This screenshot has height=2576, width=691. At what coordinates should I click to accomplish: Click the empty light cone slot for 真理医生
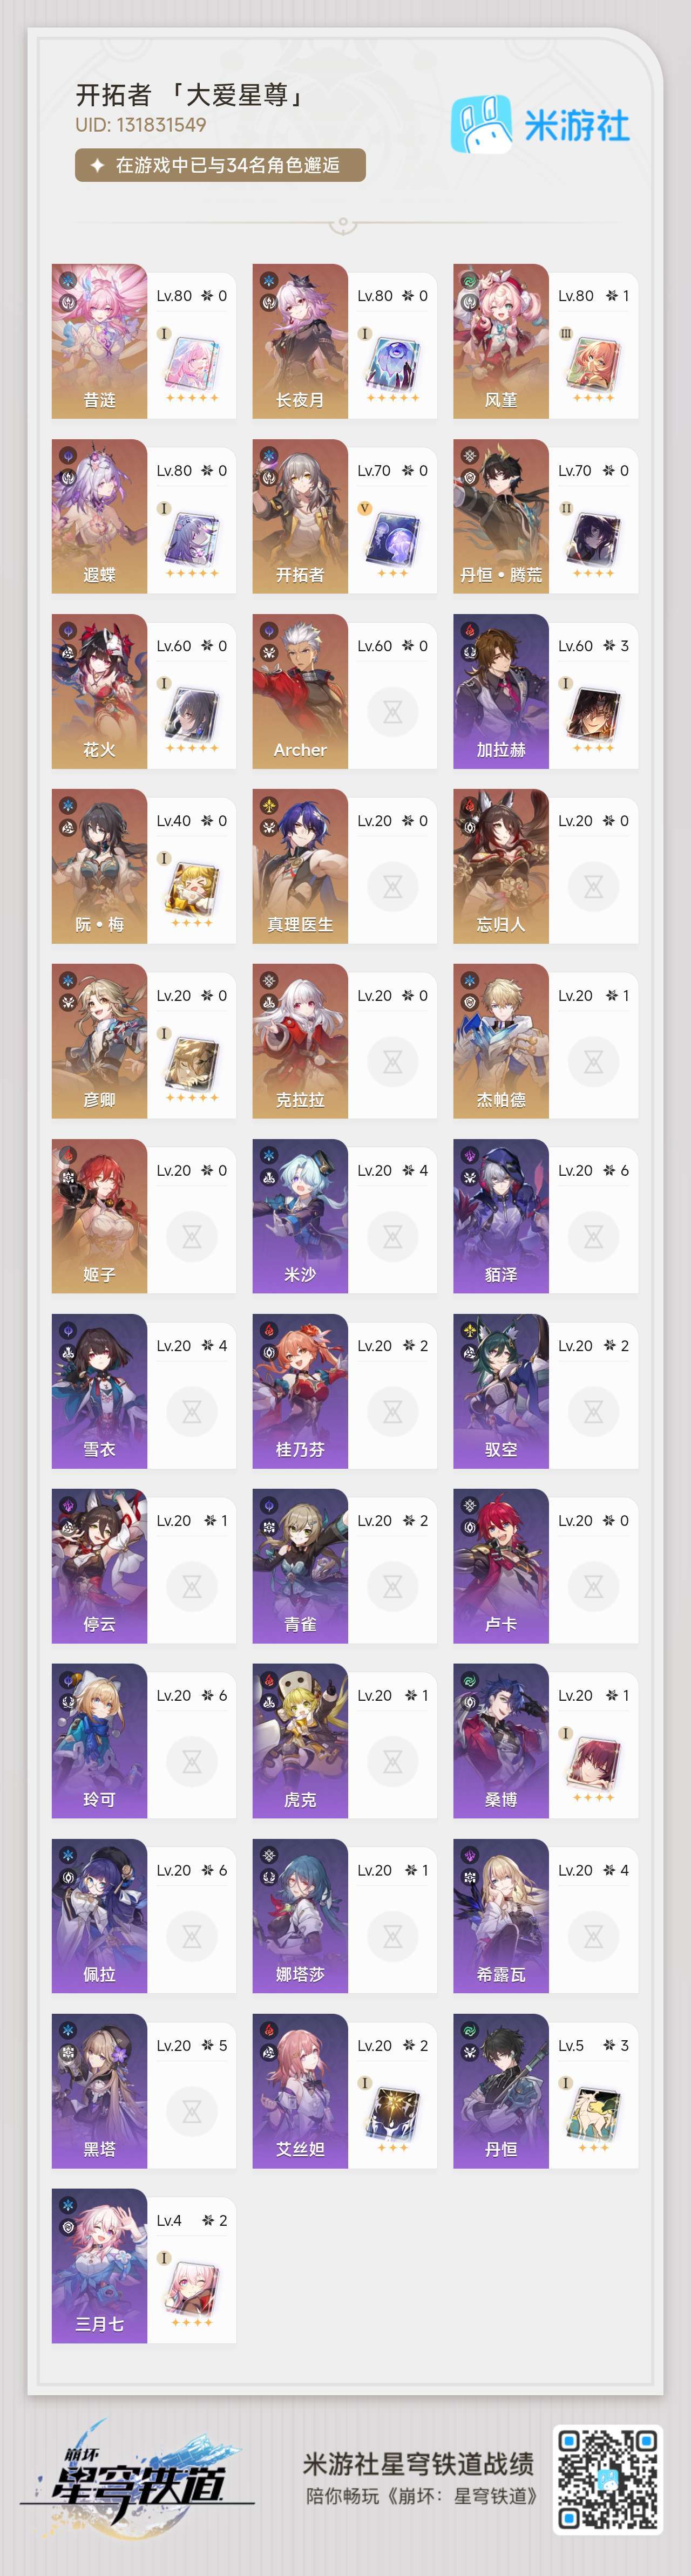tap(393, 886)
